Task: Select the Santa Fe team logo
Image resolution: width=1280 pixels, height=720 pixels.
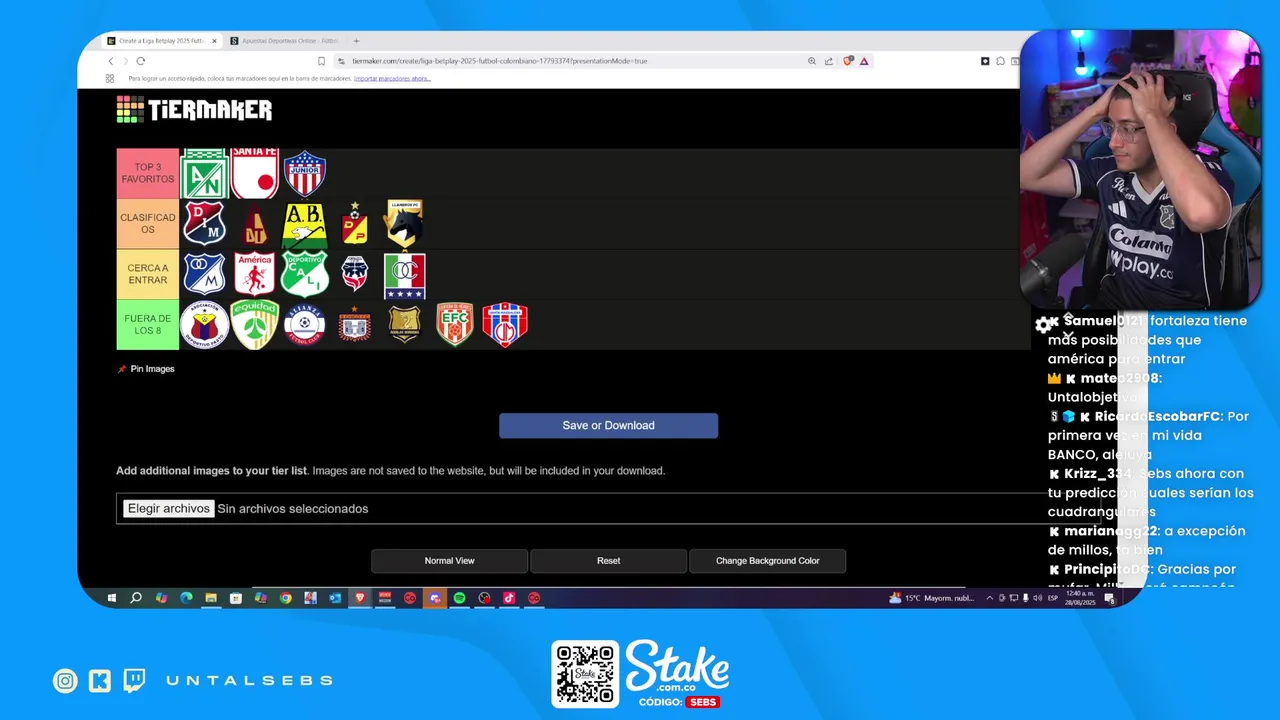Action: 254,174
